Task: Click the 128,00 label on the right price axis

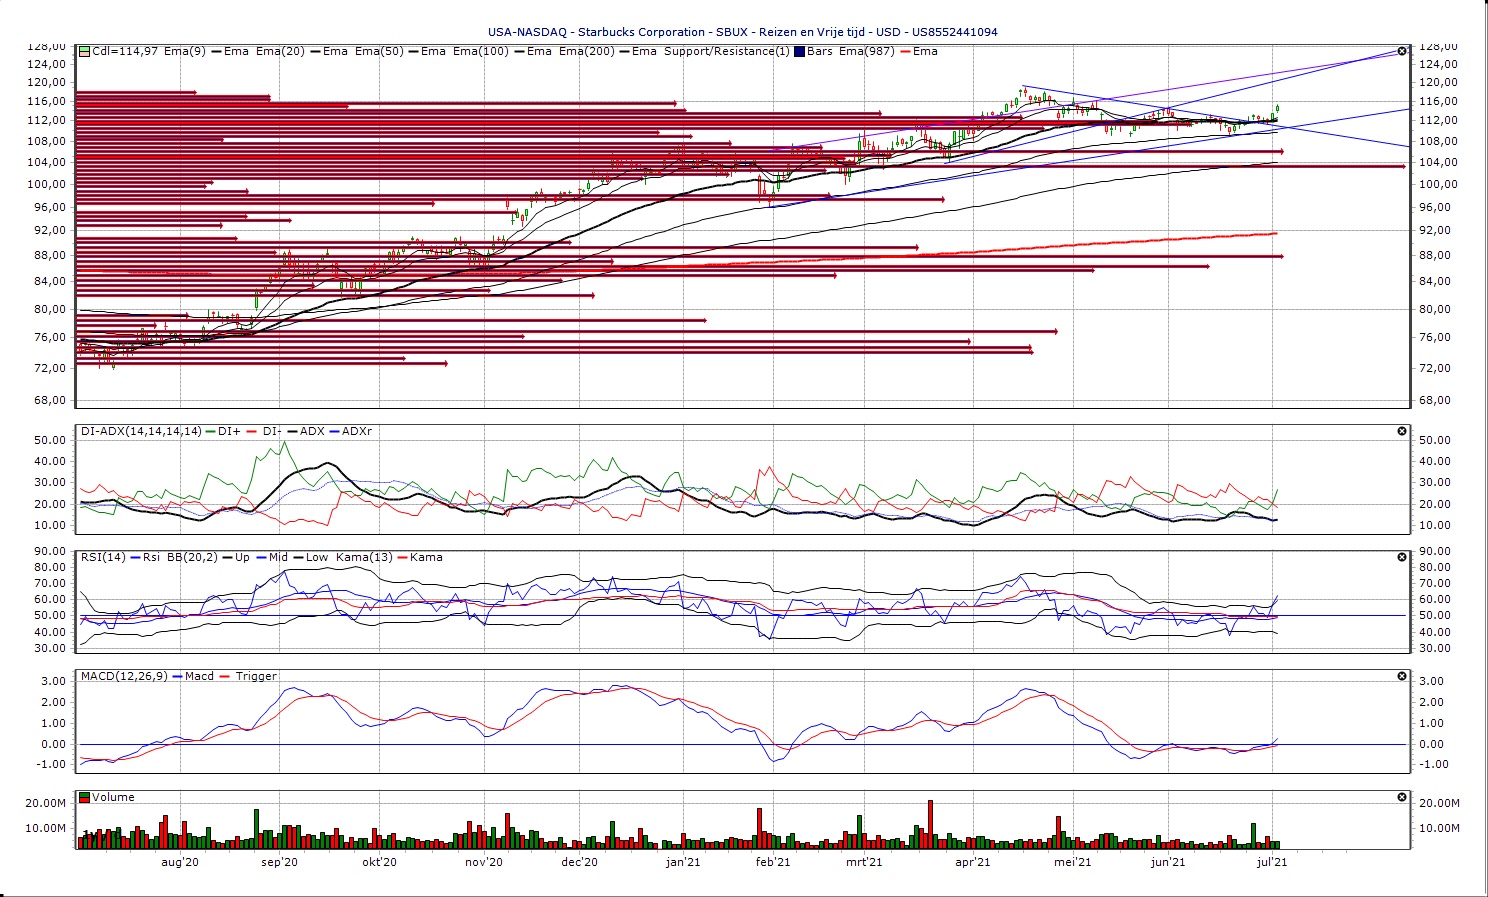Action: (x=1438, y=46)
